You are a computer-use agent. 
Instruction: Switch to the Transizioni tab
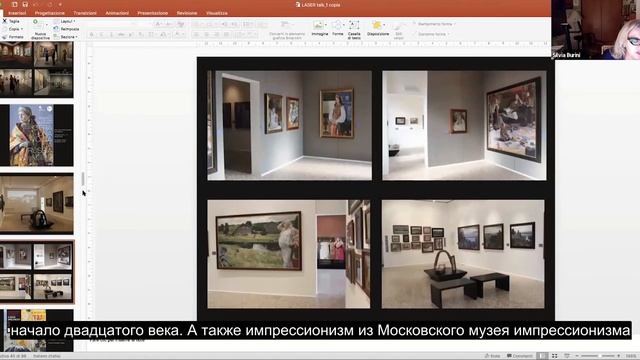point(85,13)
